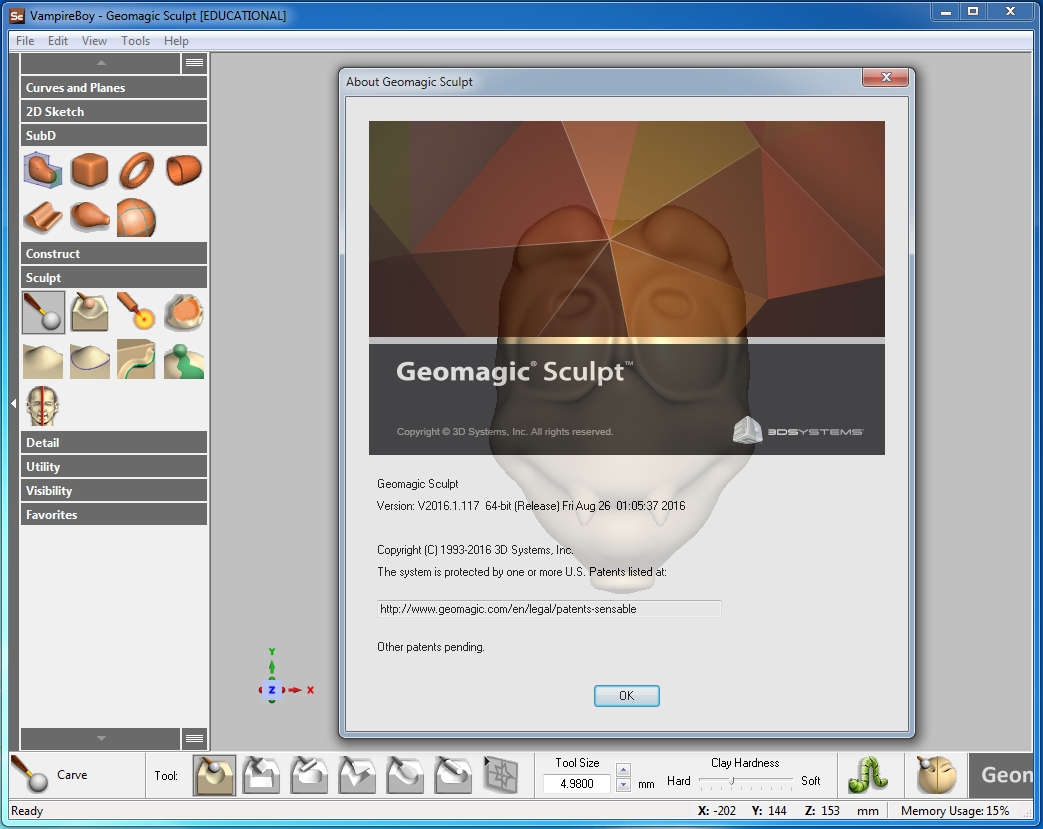Toggle the ball-shaped carve tool option
The image size is (1043, 829).
coord(215,775)
